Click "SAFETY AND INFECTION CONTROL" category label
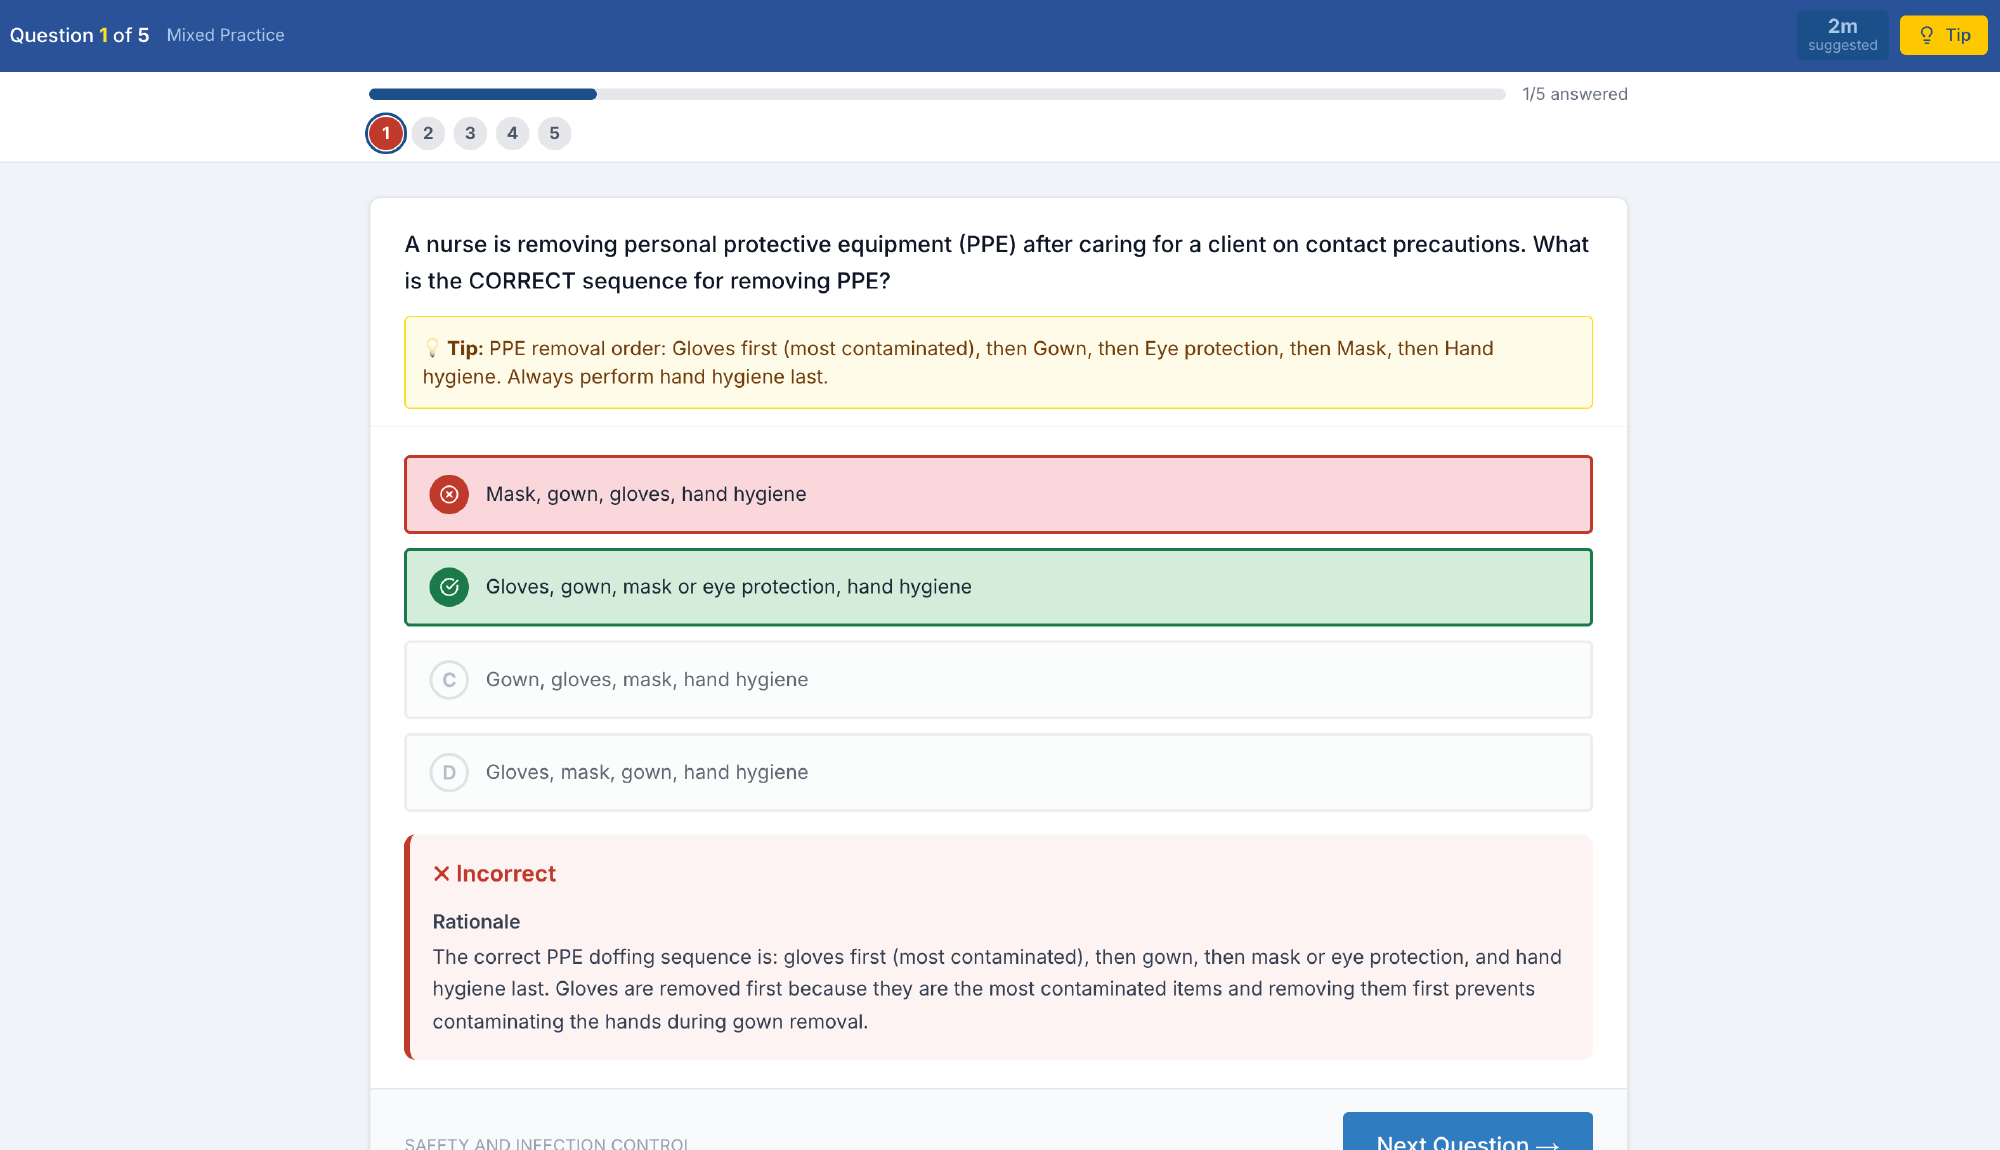This screenshot has height=1150, width=2000. (547, 1143)
